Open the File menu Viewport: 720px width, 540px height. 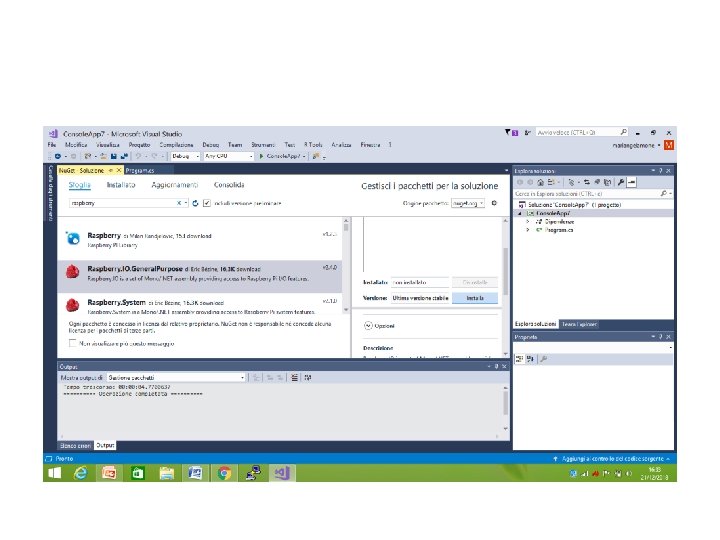click(x=52, y=145)
